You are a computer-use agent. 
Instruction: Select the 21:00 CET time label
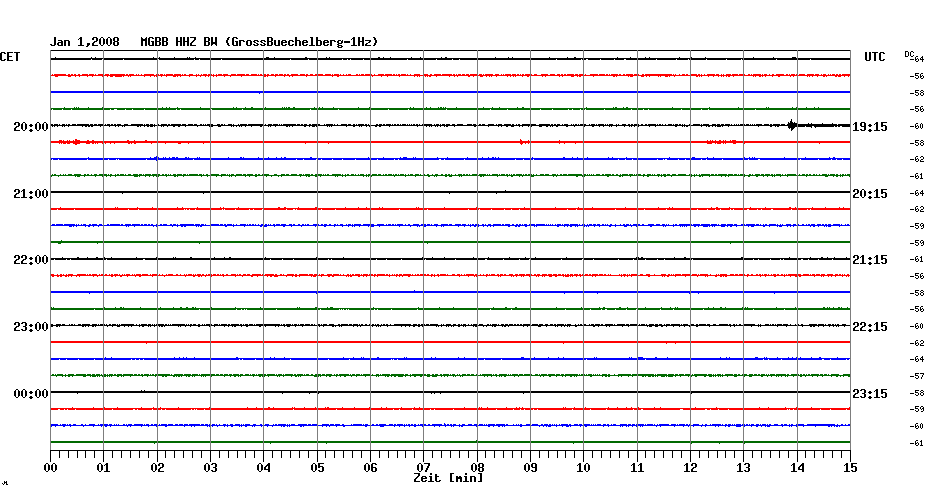tap(31, 194)
